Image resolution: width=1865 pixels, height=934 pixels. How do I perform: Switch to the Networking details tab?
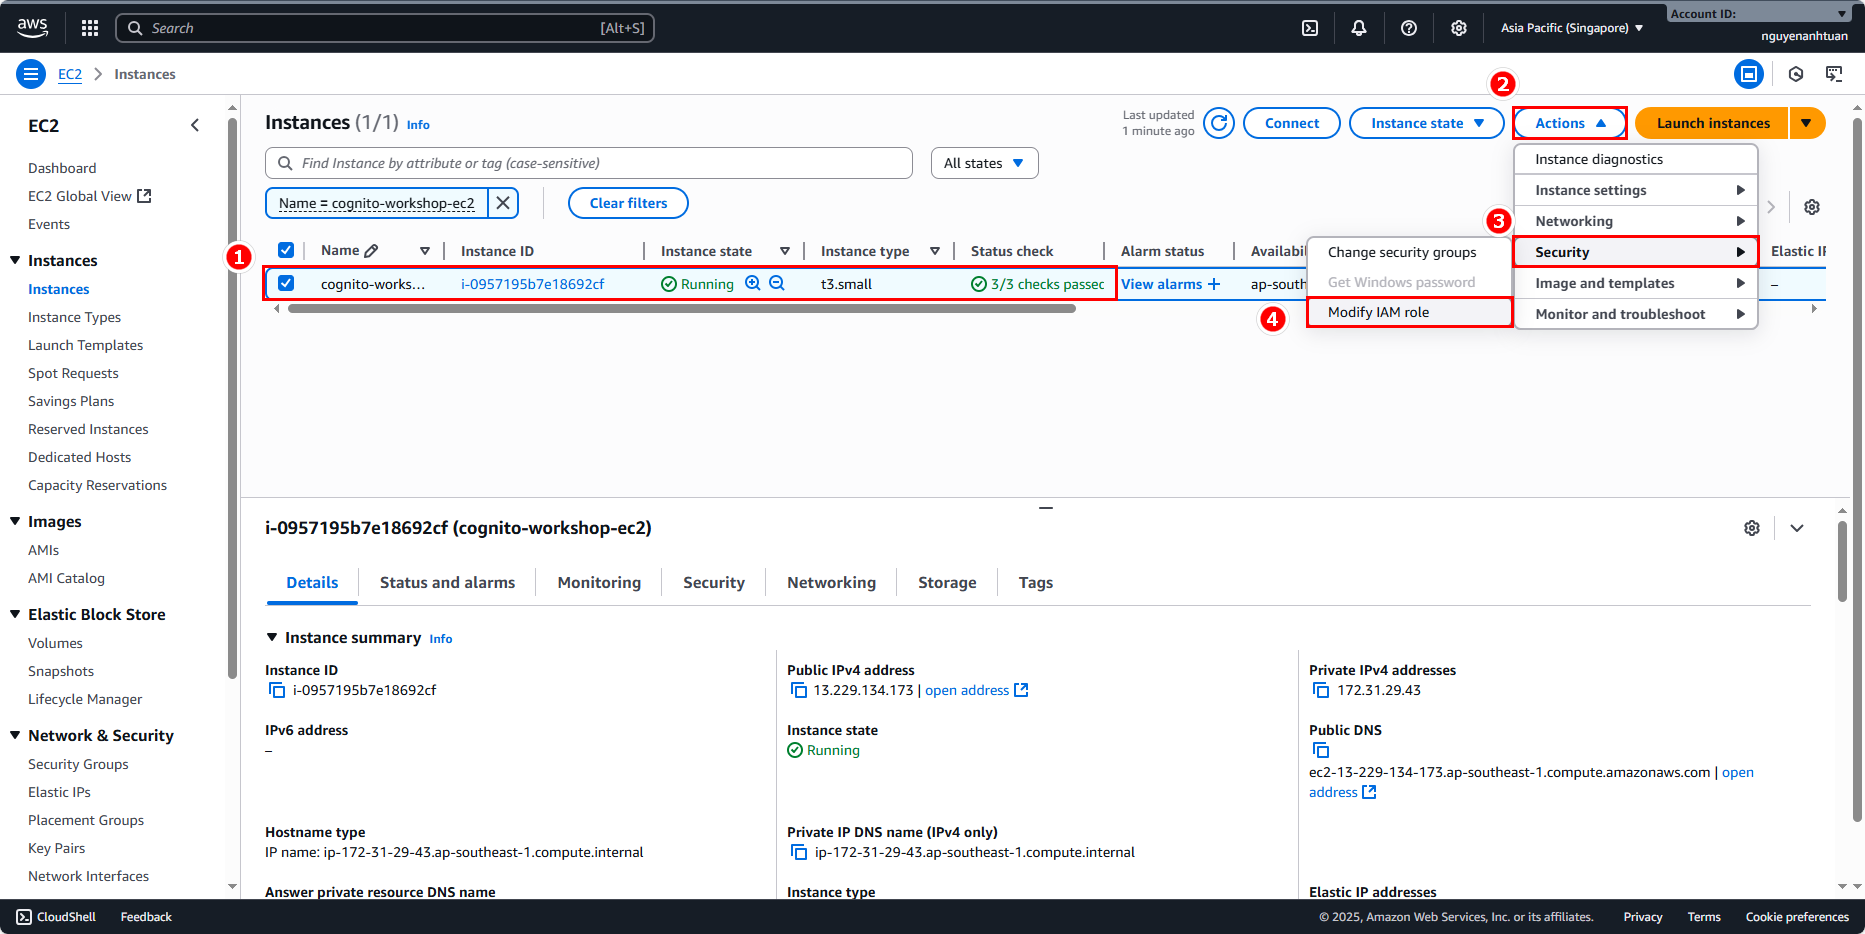(831, 582)
